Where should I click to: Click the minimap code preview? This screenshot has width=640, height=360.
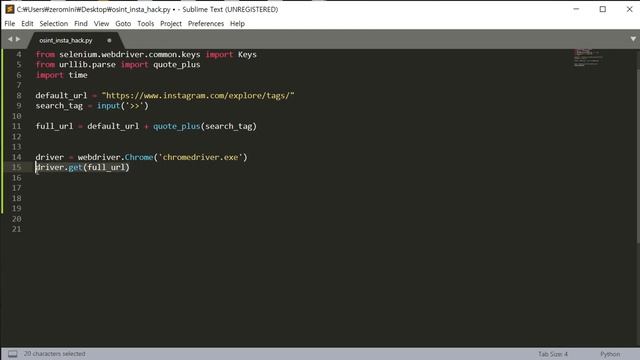pyautogui.click(x=588, y=58)
